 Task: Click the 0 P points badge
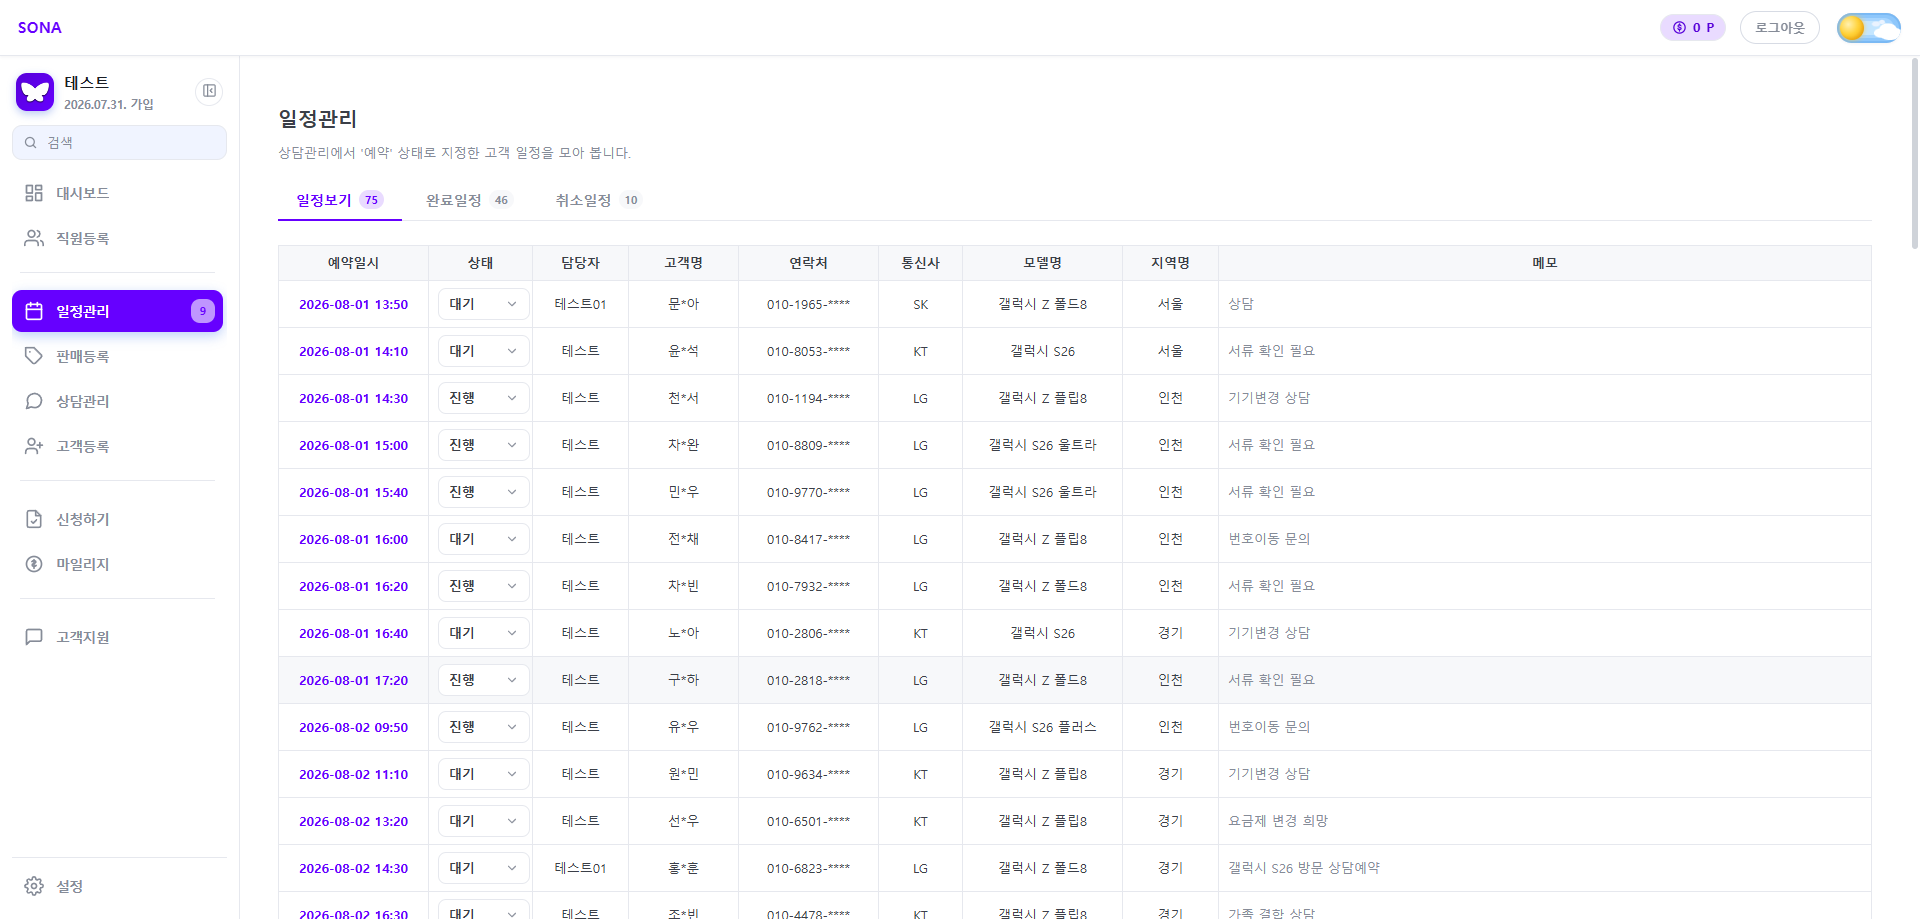coord(1693,28)
